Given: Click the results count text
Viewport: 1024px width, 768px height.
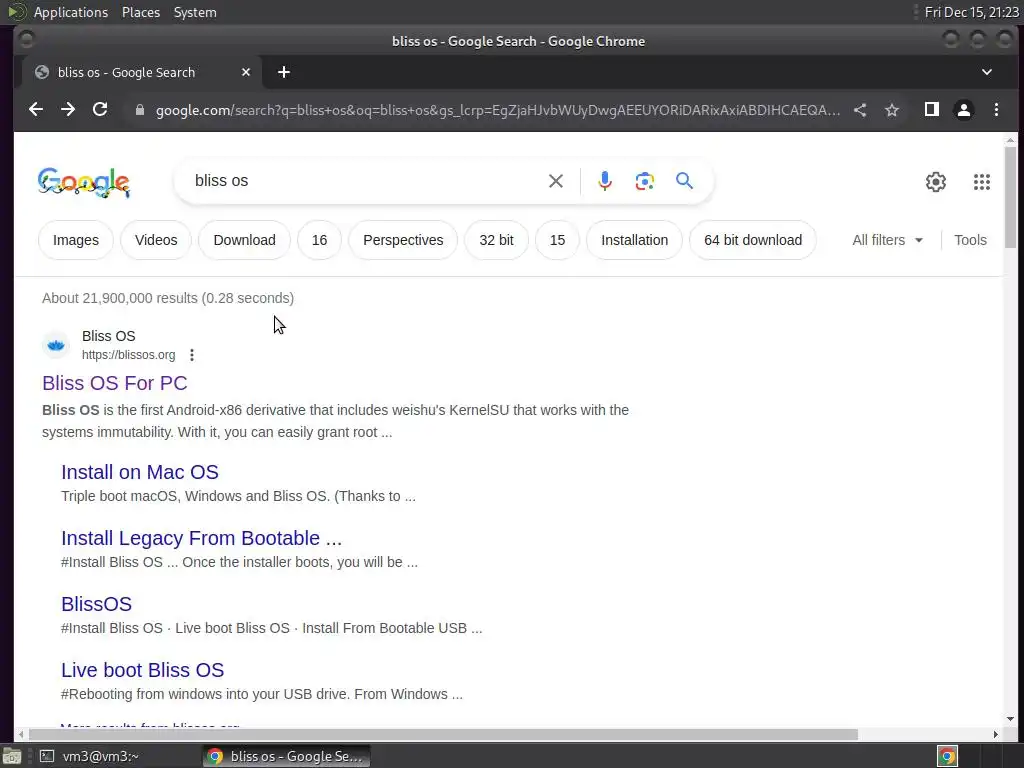Looking at the screenshot, I should point(168,298).
